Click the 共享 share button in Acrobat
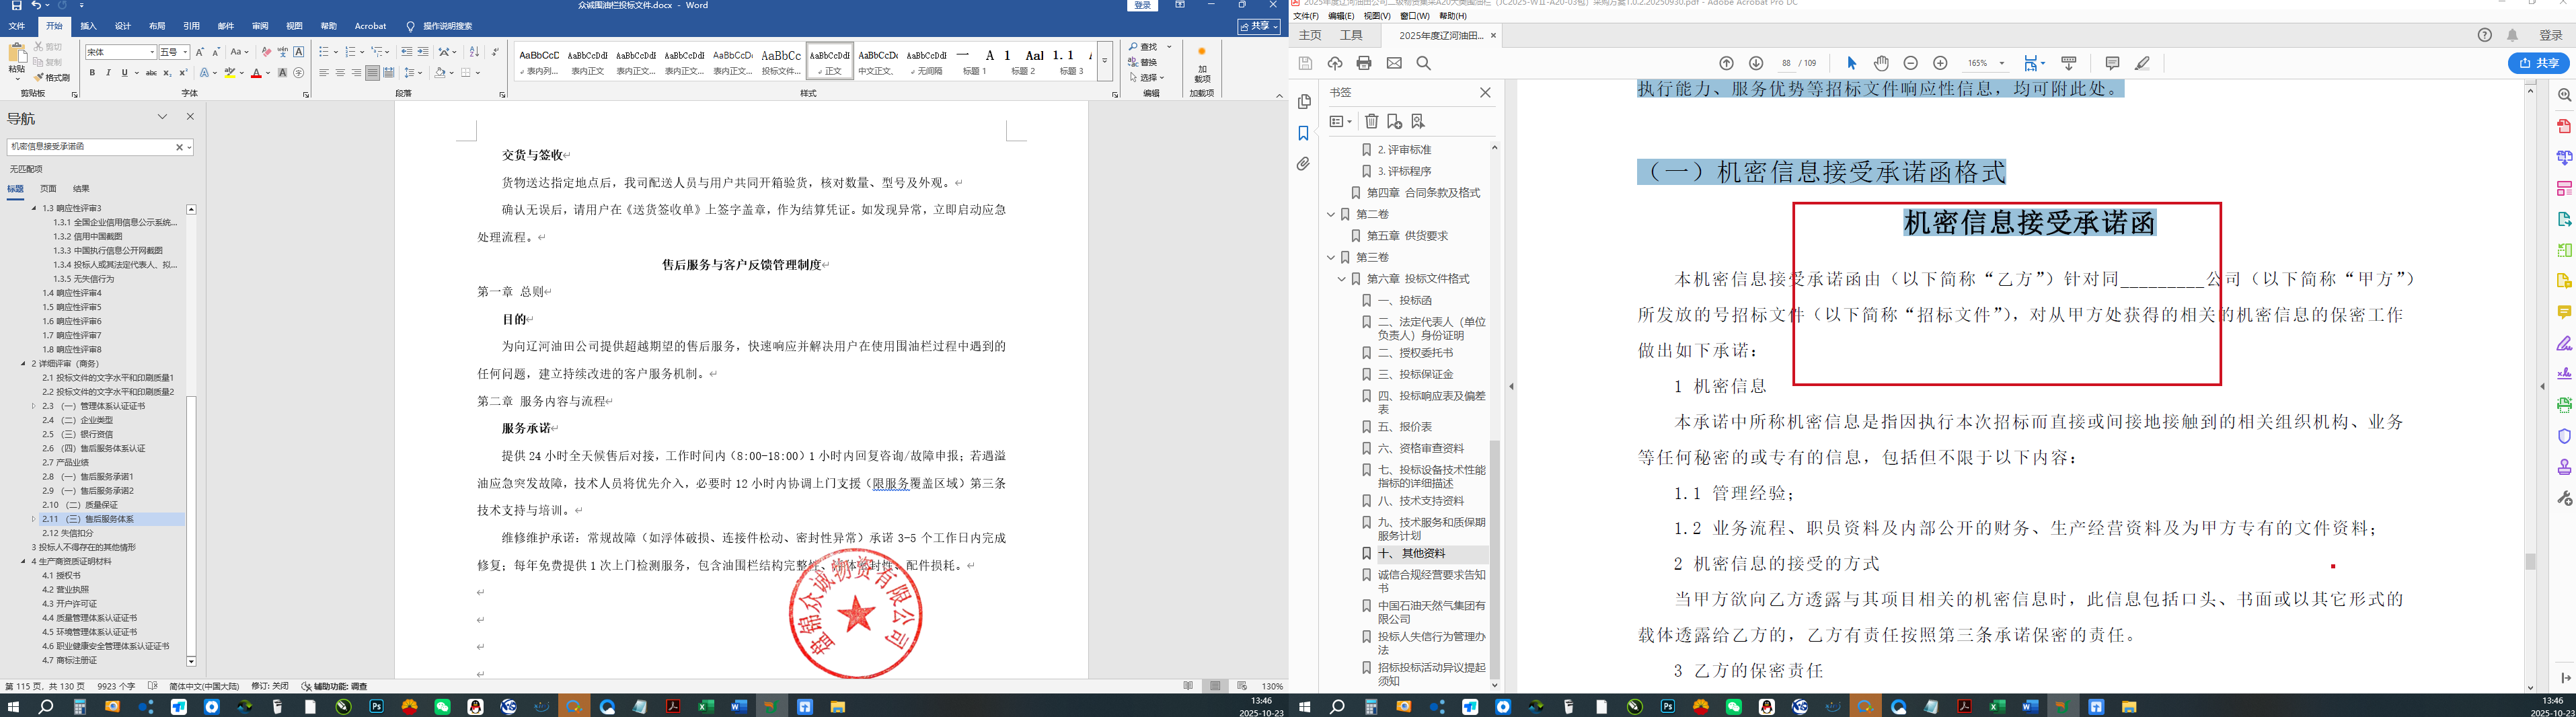Image resolution: width=2576 pixels, height=717 pixels. (x=2538, y=63)
